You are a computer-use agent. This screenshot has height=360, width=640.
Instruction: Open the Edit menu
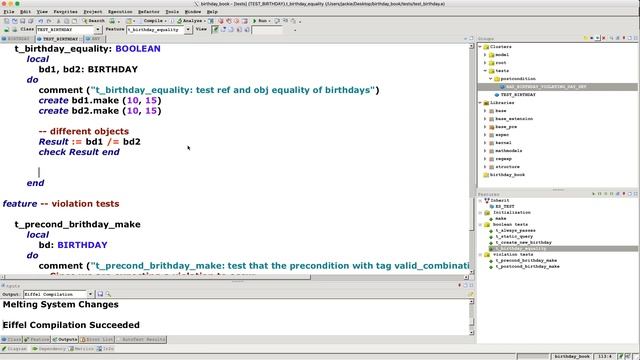click(25, 12)
